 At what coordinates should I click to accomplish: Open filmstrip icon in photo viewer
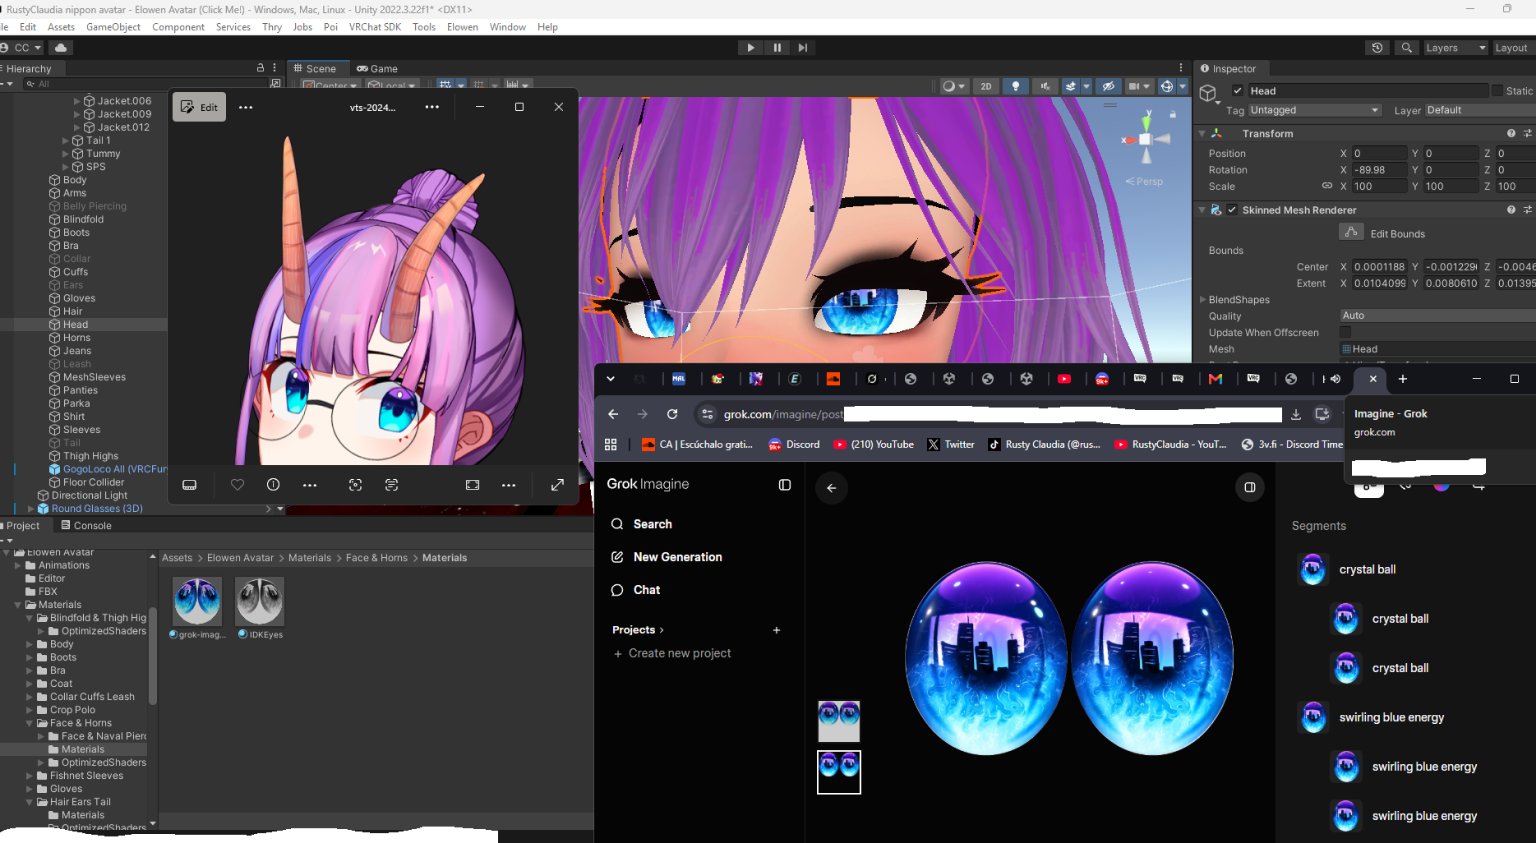(x=189, y=485)
